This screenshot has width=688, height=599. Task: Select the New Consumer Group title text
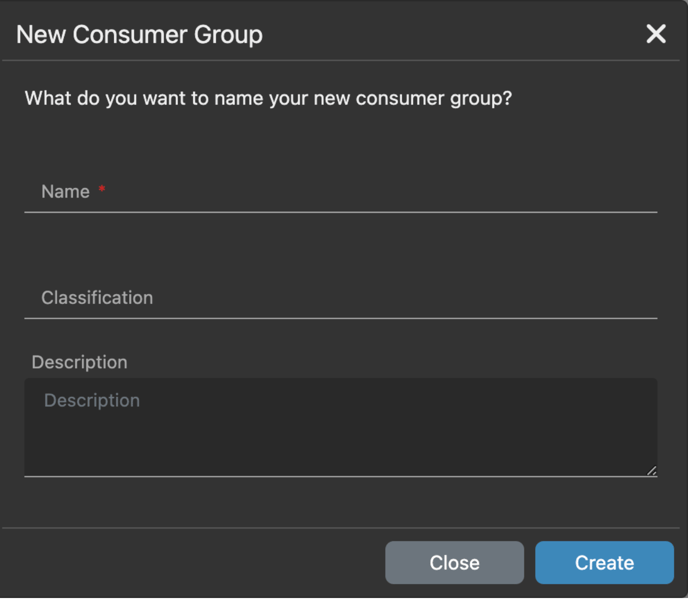(x=140, y=35)
